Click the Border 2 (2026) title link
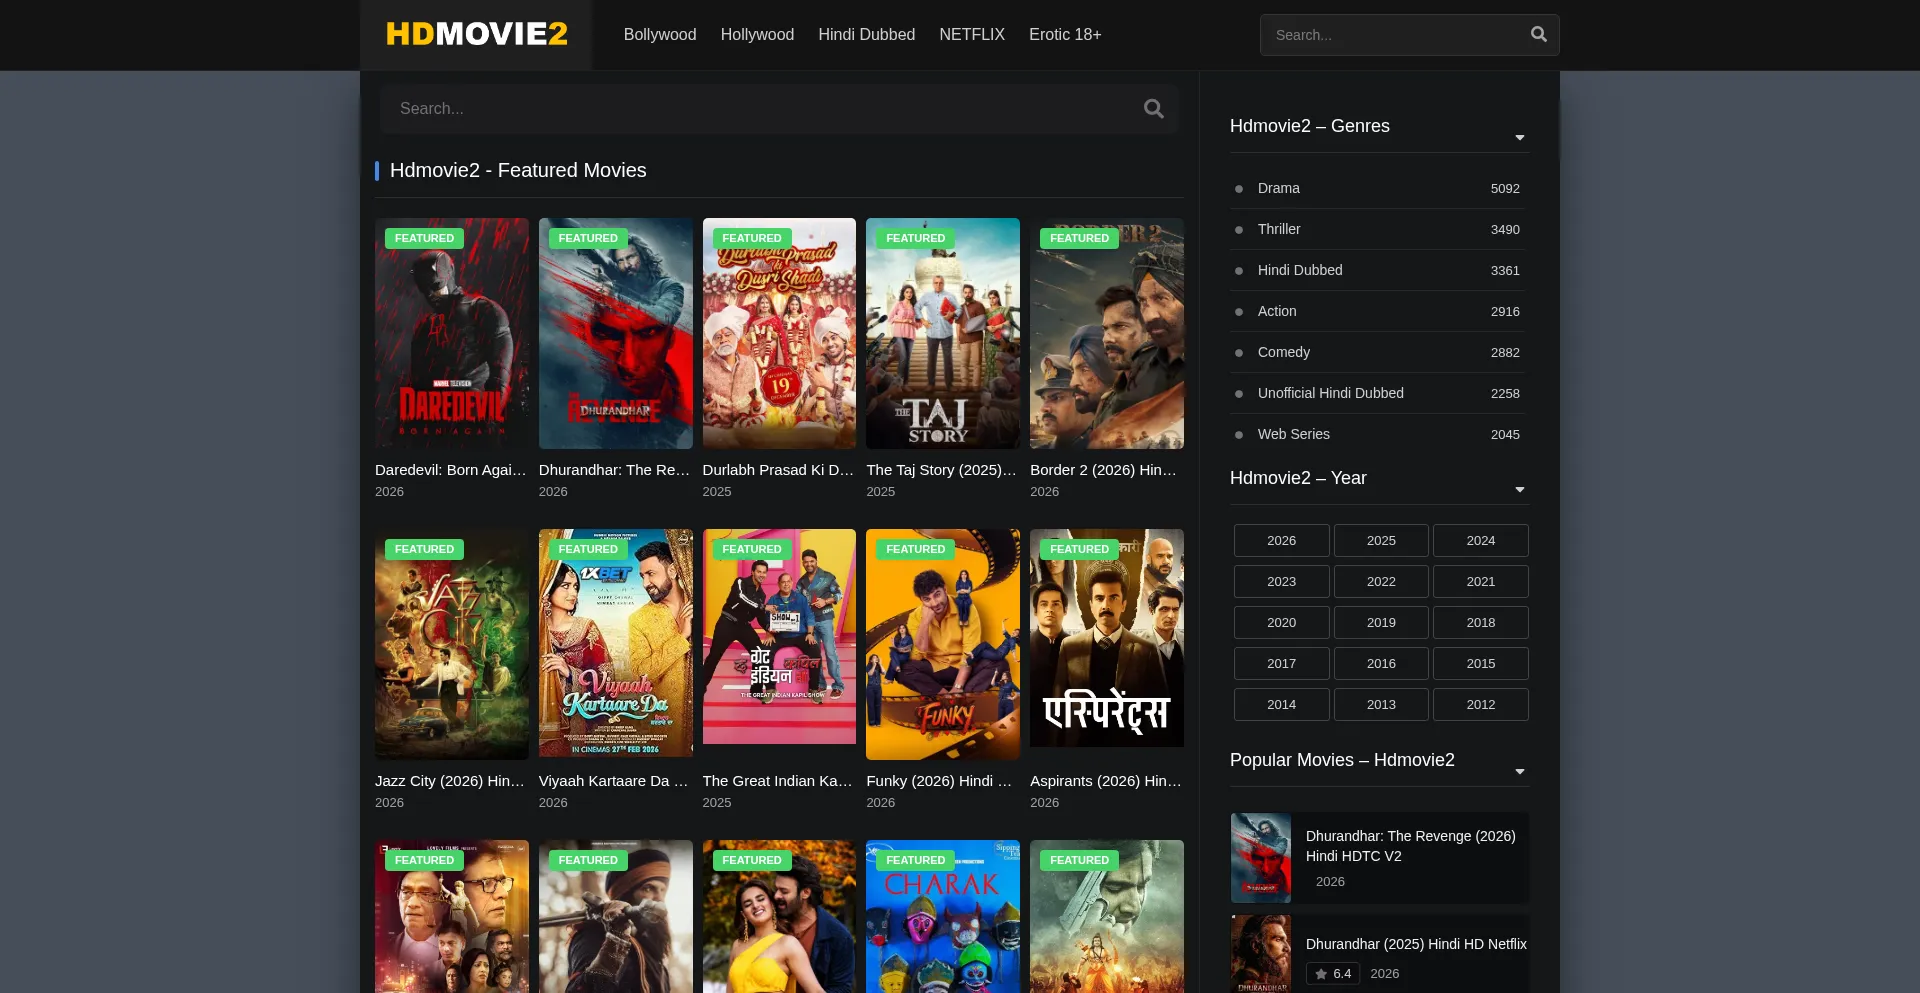 [1104, 470]
